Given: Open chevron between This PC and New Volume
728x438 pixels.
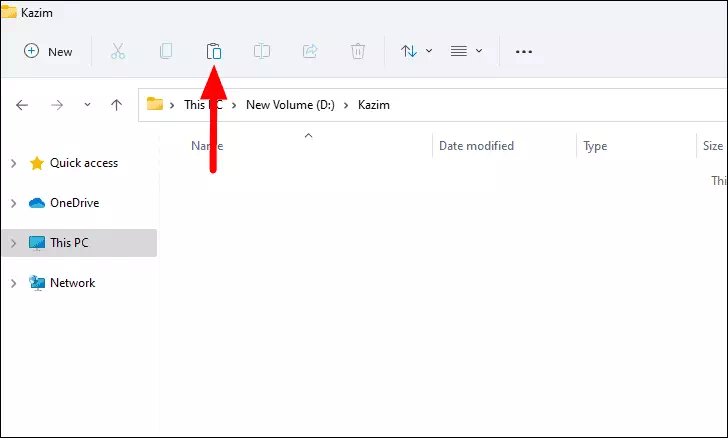Looking at the screenshot, I should (234, 105).
